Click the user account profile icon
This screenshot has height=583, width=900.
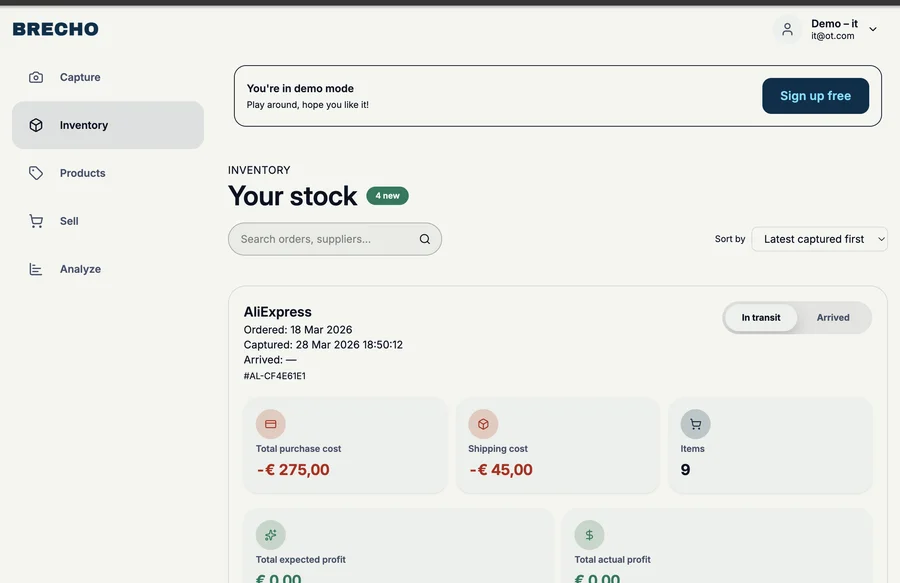(787, 29)
